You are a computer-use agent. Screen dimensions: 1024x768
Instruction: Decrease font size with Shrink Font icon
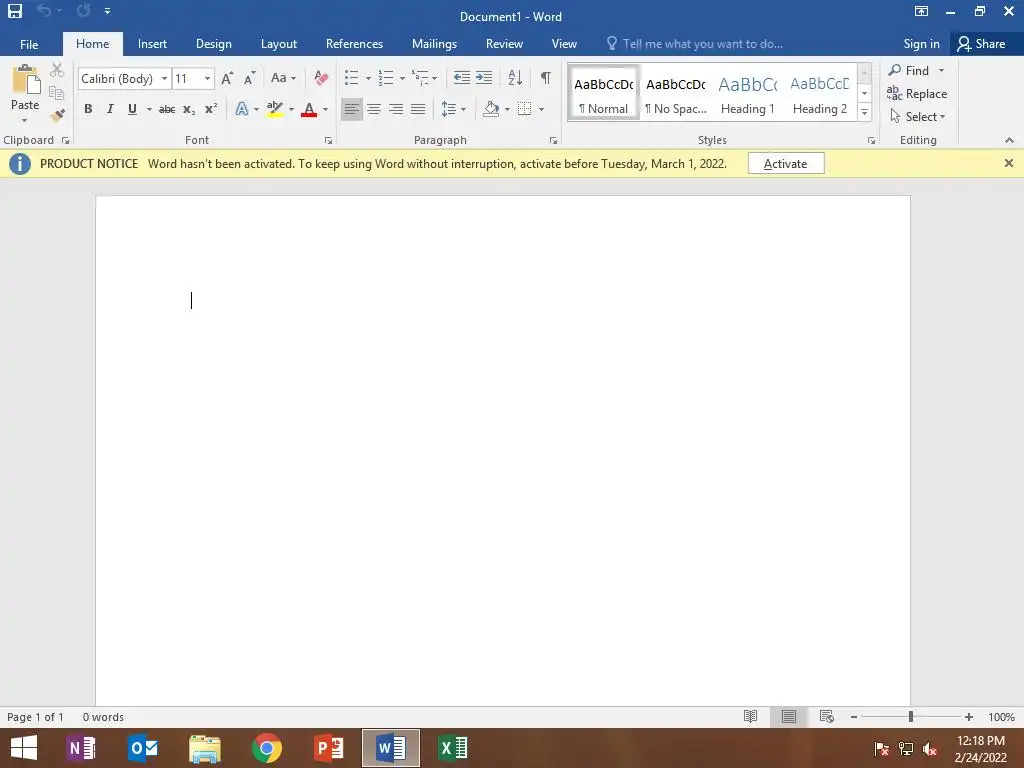click(249, 78)
